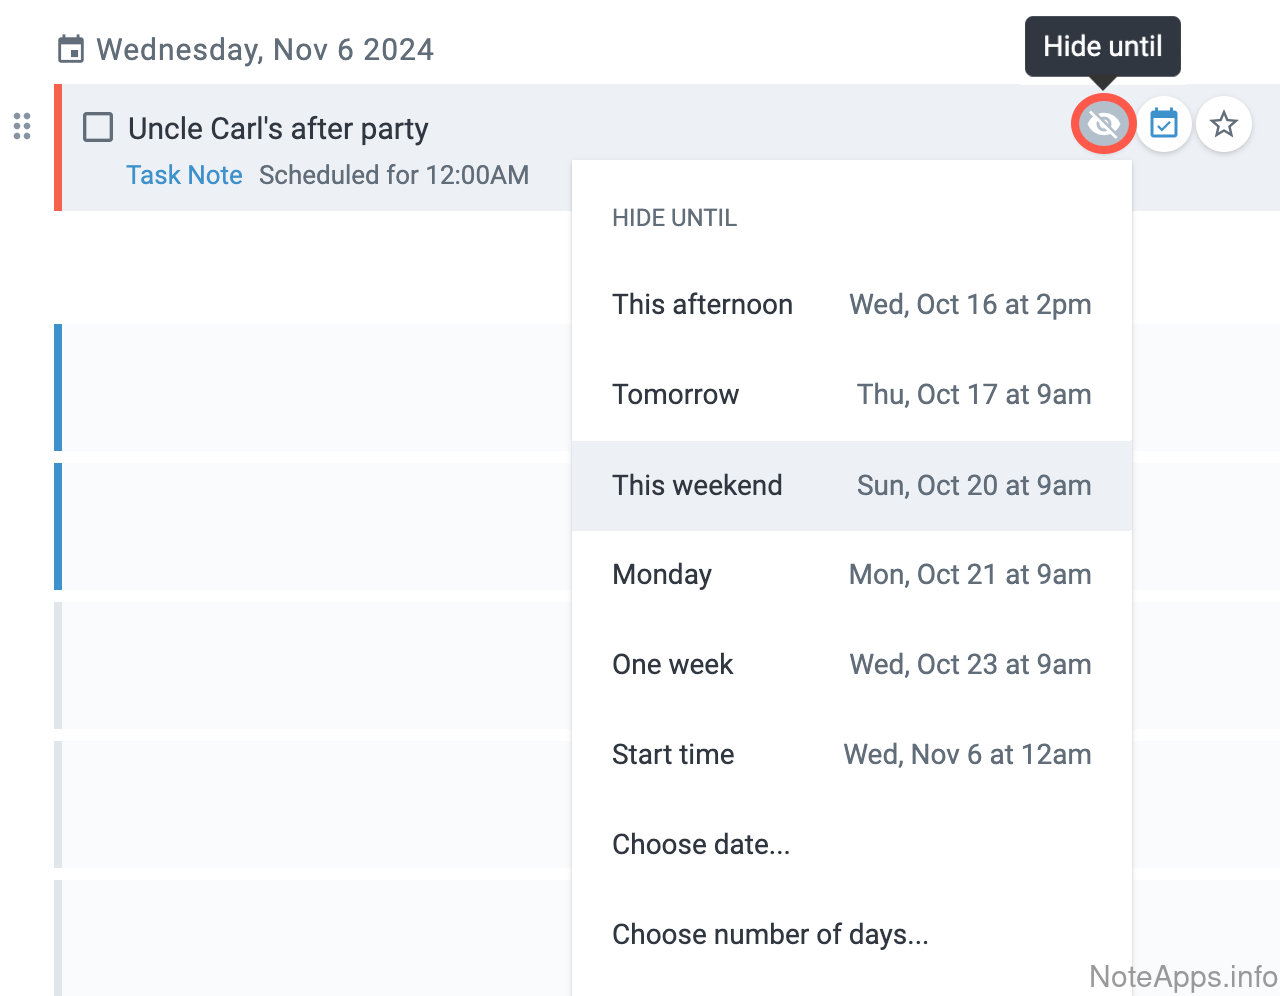Open the calendar schedule icon on task
1280x996 pixels.
coord(1164,125)
